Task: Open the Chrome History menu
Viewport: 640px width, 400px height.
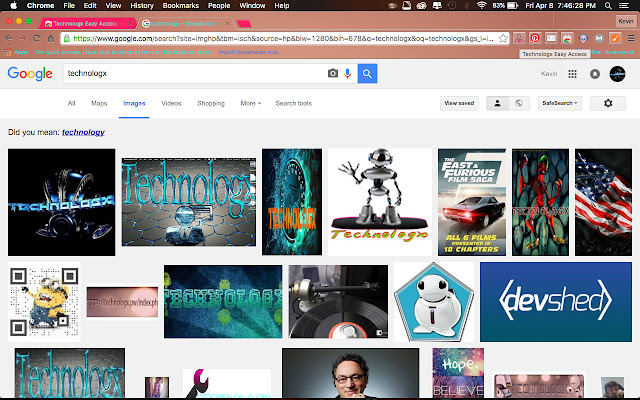Action: pyautogui.click(x=142, y=5)
